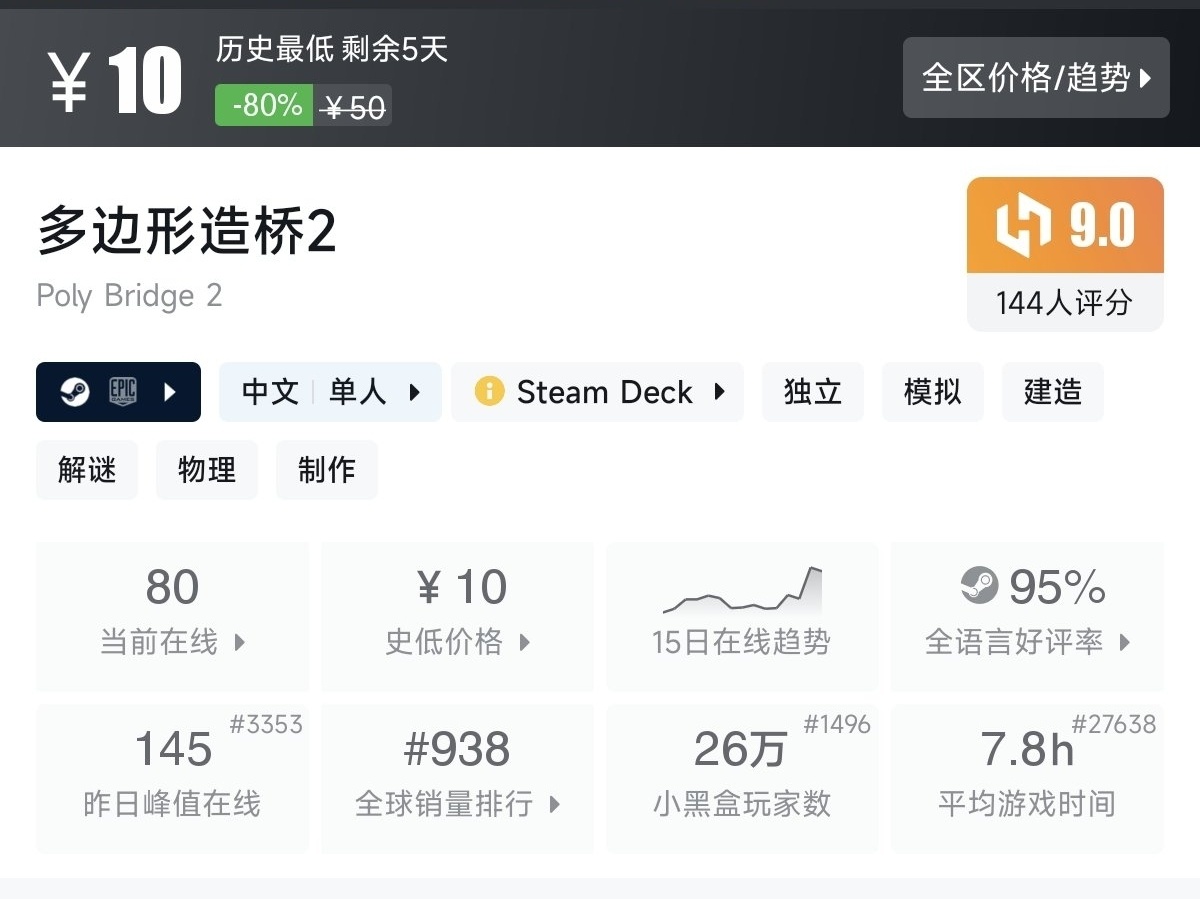Open the 144人评分 rating count
The image size is (1200, 899).
pyautogui.click(x=1064, y=302)
